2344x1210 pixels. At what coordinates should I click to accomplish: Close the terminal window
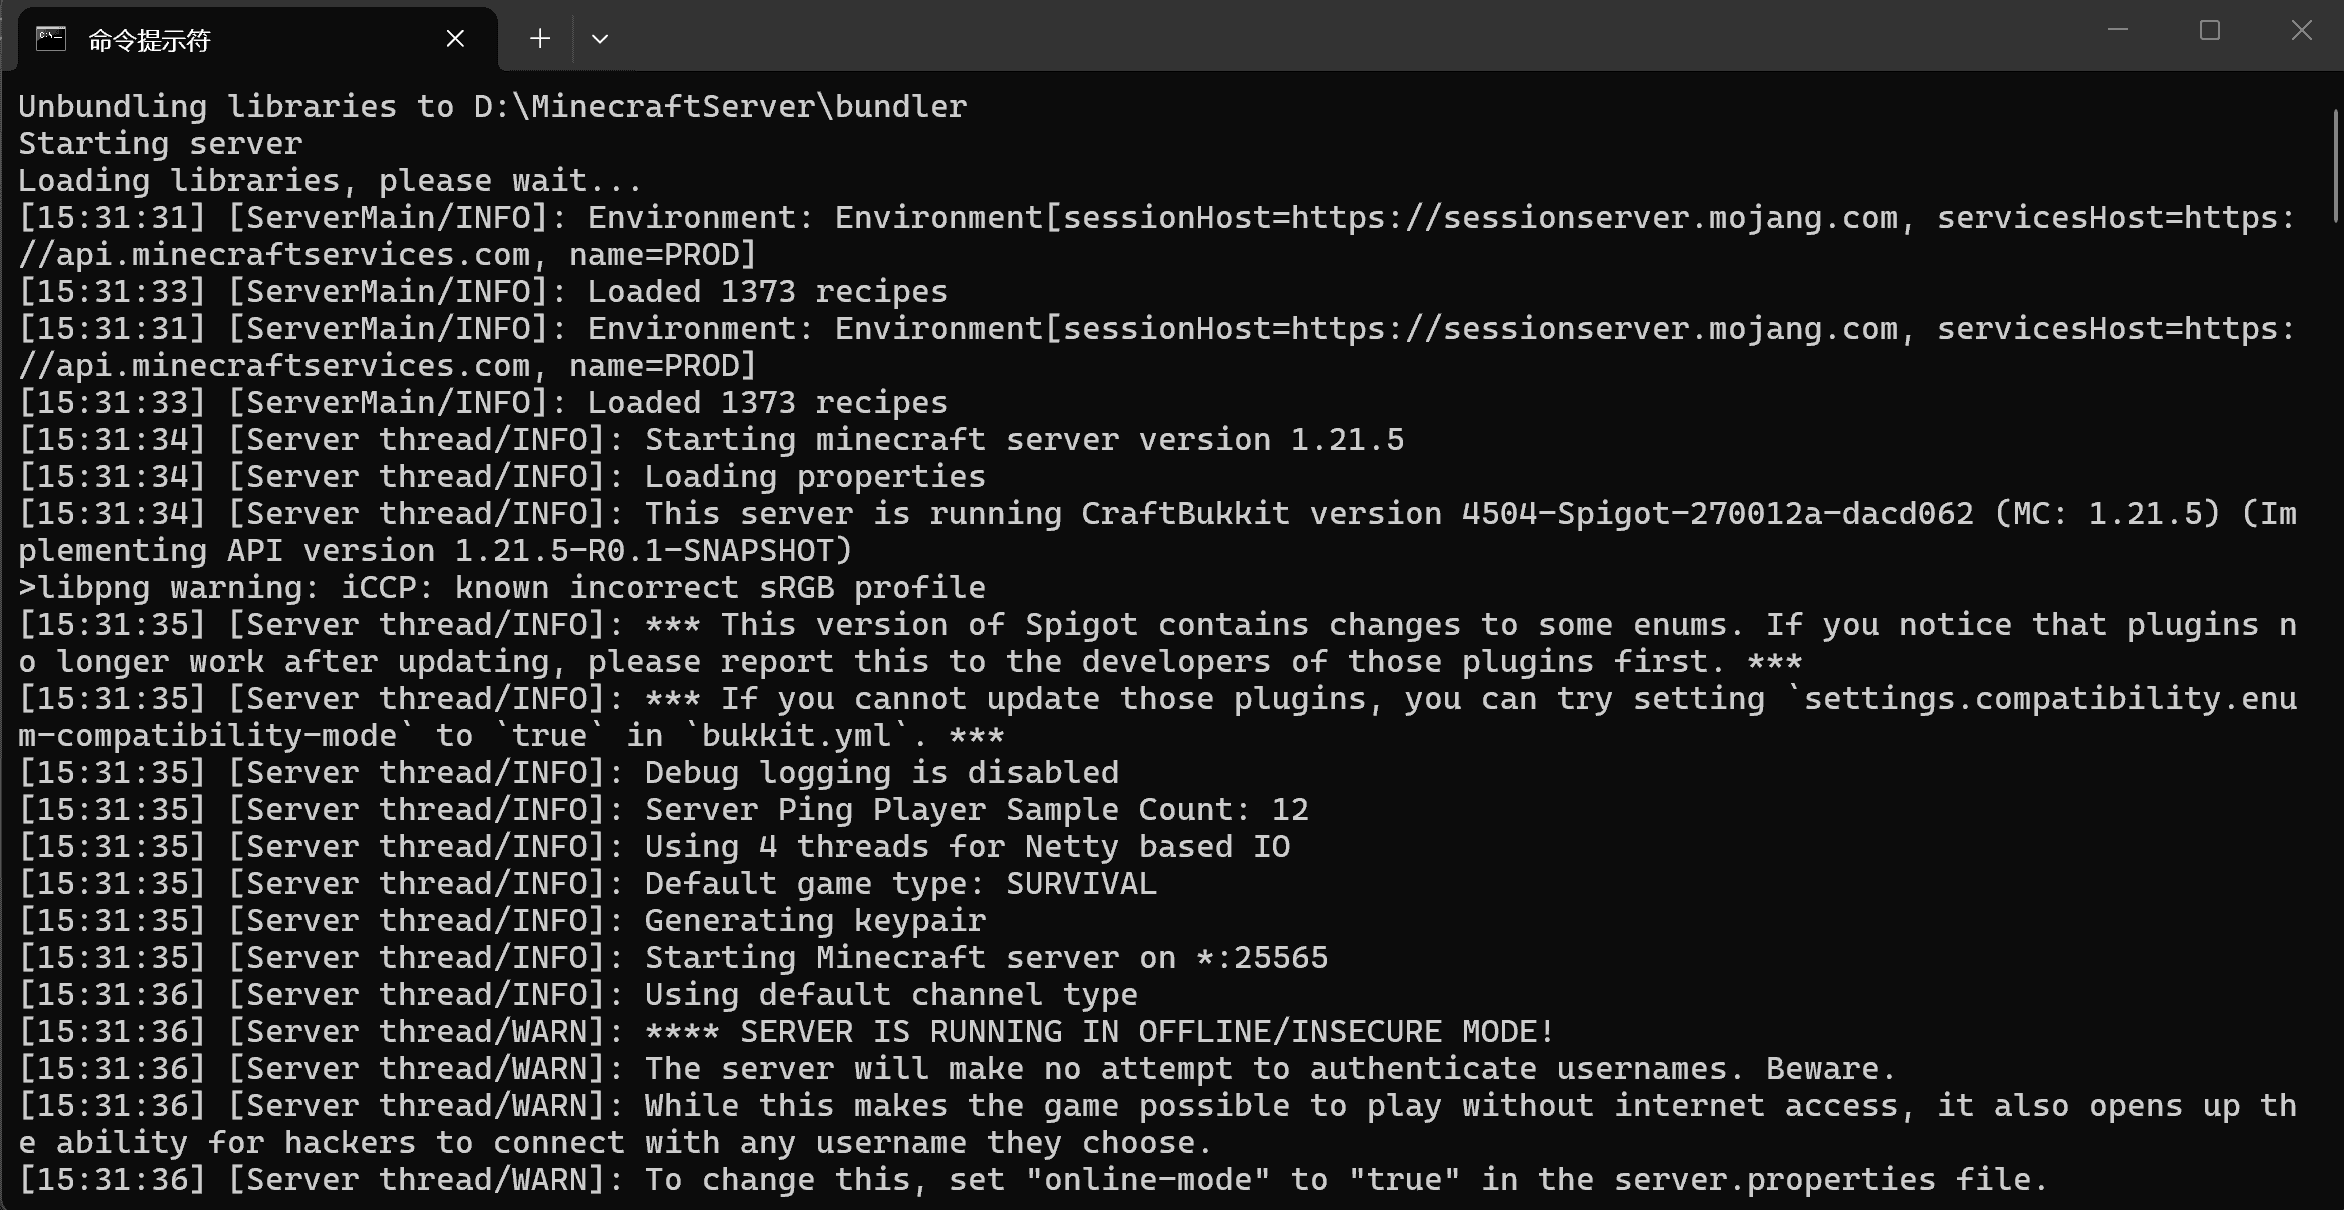[2302, 31]
